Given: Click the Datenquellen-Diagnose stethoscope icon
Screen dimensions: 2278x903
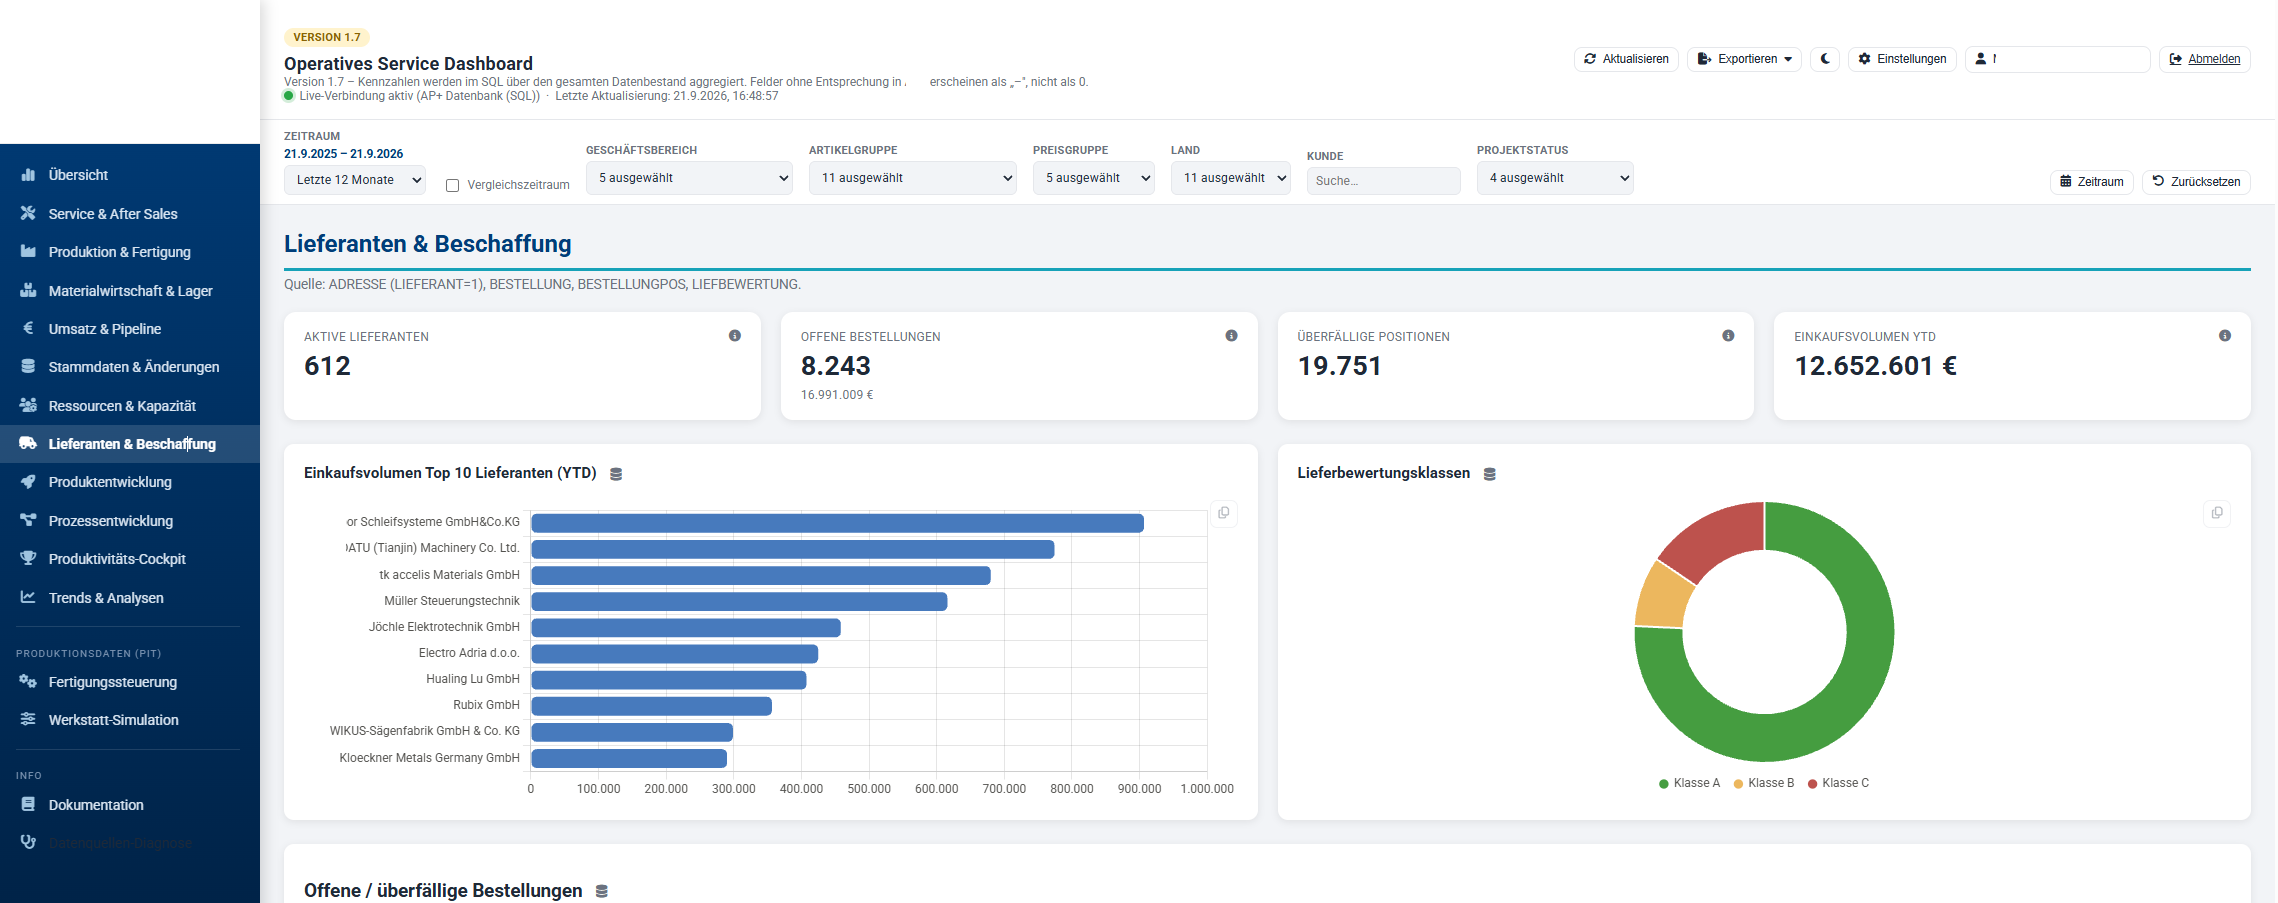Looking at the screenshot, I should 28,842.
